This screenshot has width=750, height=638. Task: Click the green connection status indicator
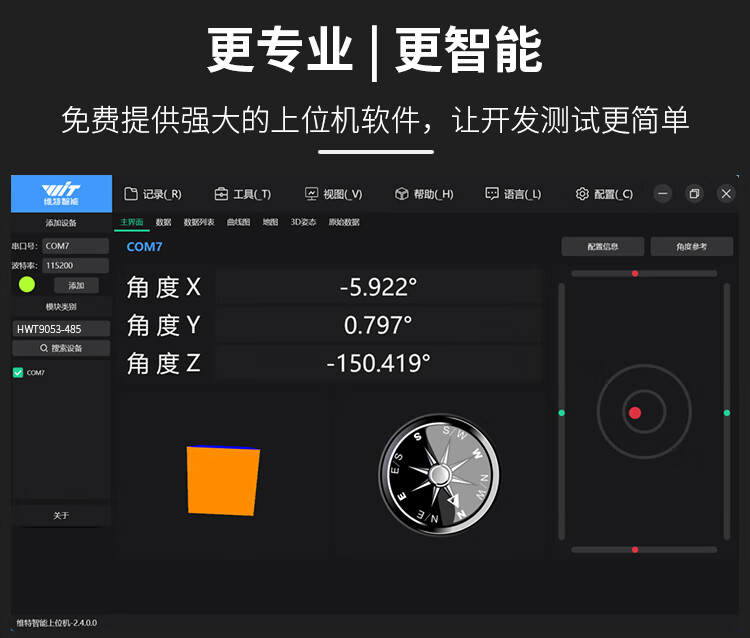tap(27, 285)
